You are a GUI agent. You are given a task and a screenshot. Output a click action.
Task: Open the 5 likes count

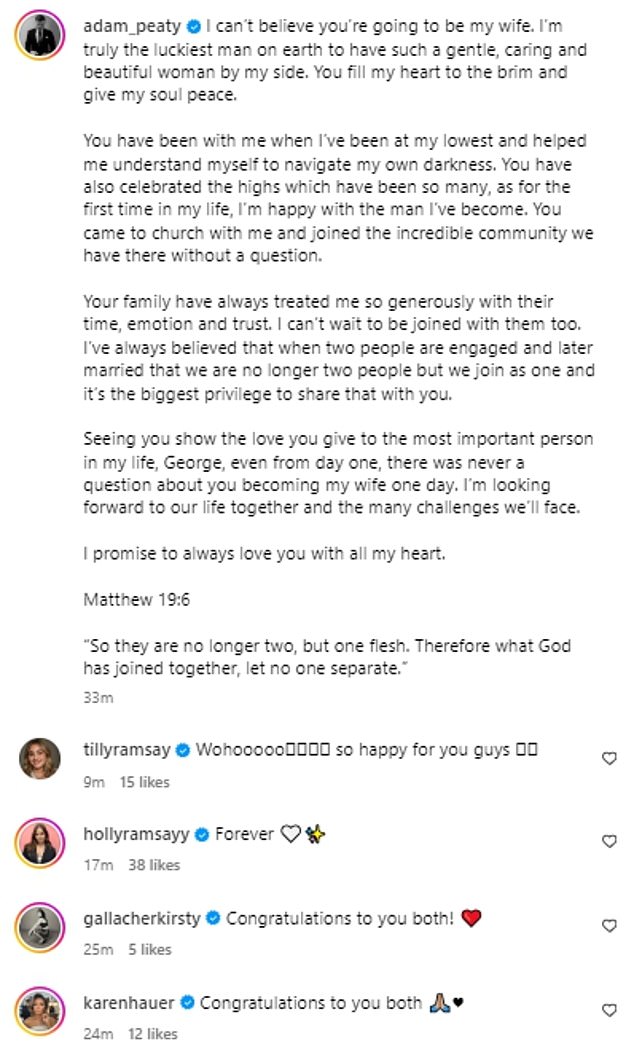pyautogui.click(x=150, y=950)
